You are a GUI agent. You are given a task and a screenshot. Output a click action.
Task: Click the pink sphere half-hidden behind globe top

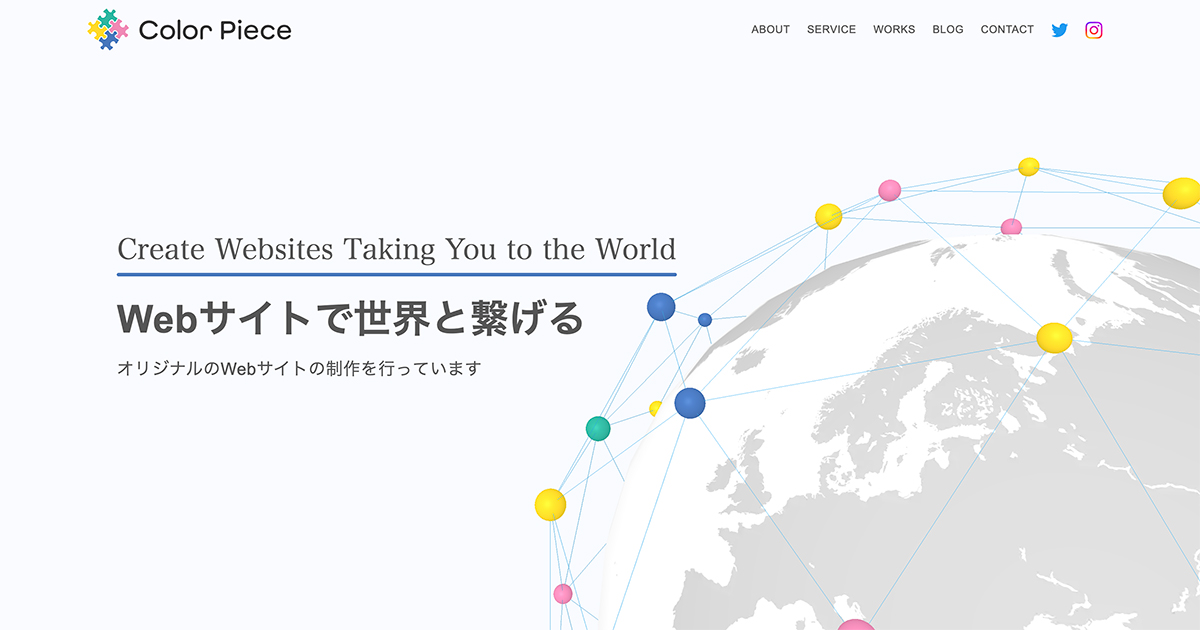pyautogui.click(x=1011, y=227)
